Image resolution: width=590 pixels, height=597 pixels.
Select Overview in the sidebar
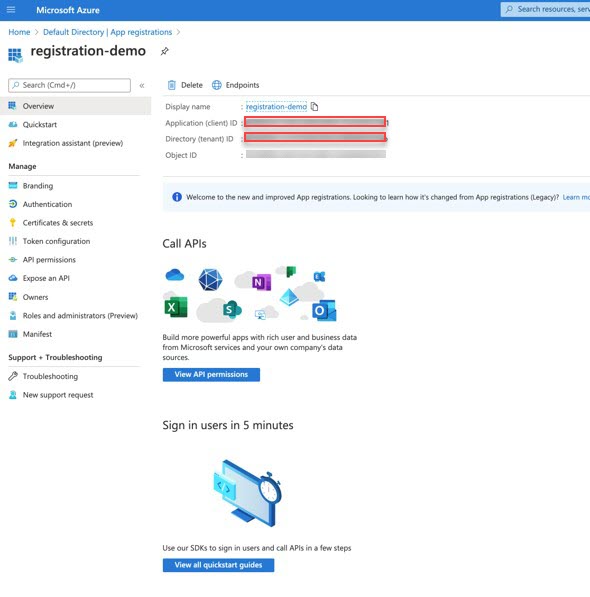pyautogui.click(x=75, y=106)
